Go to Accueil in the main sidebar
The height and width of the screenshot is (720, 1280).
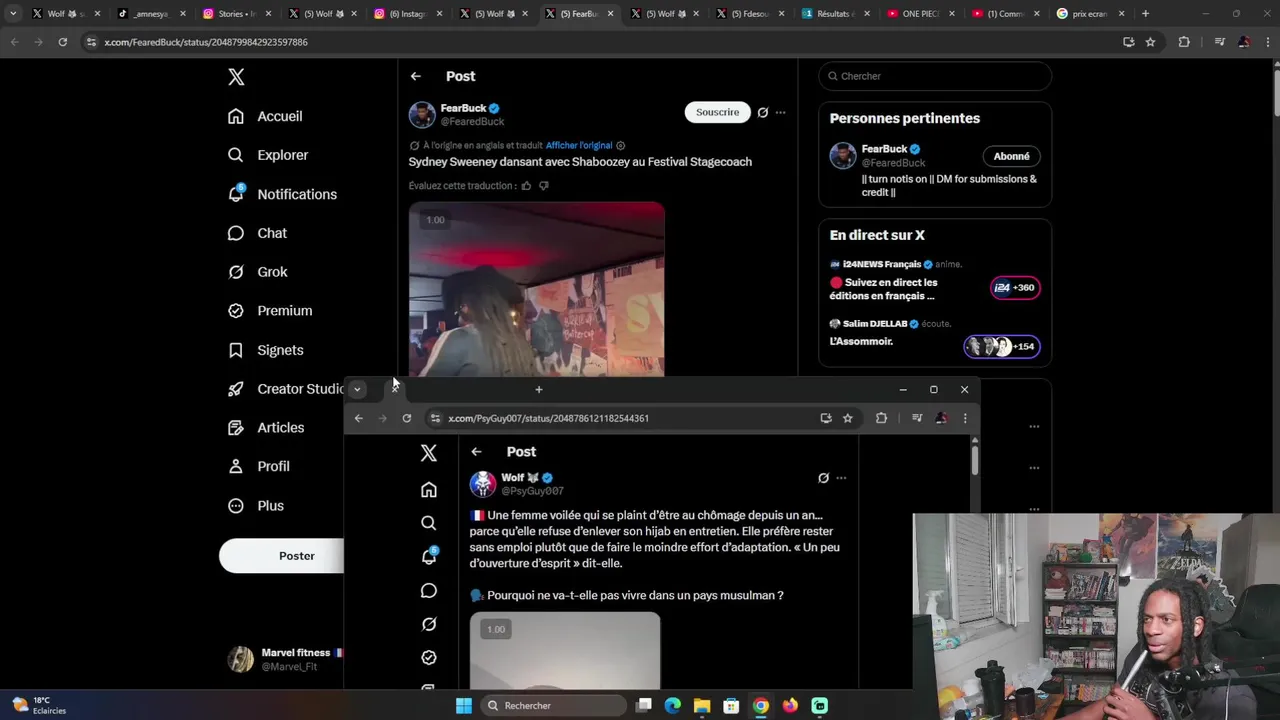pyautogui.click(x=265, y=116)
